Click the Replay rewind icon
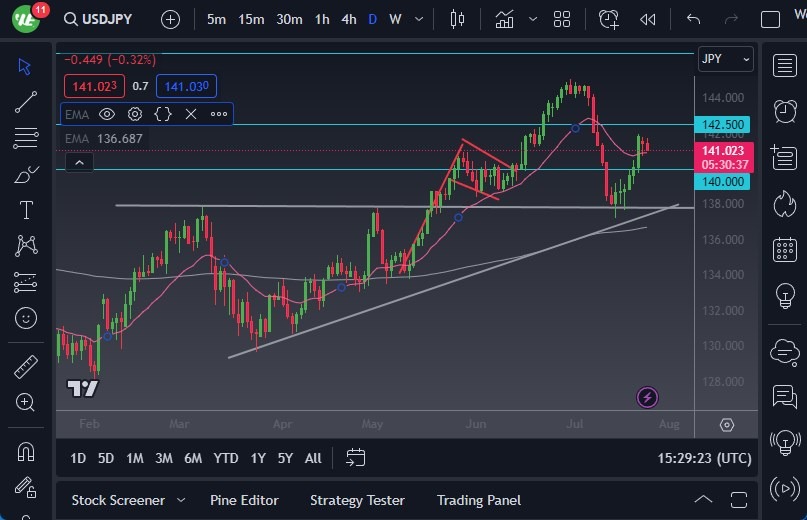The width and height of the screenshot is (807, 520). (648, 19)
